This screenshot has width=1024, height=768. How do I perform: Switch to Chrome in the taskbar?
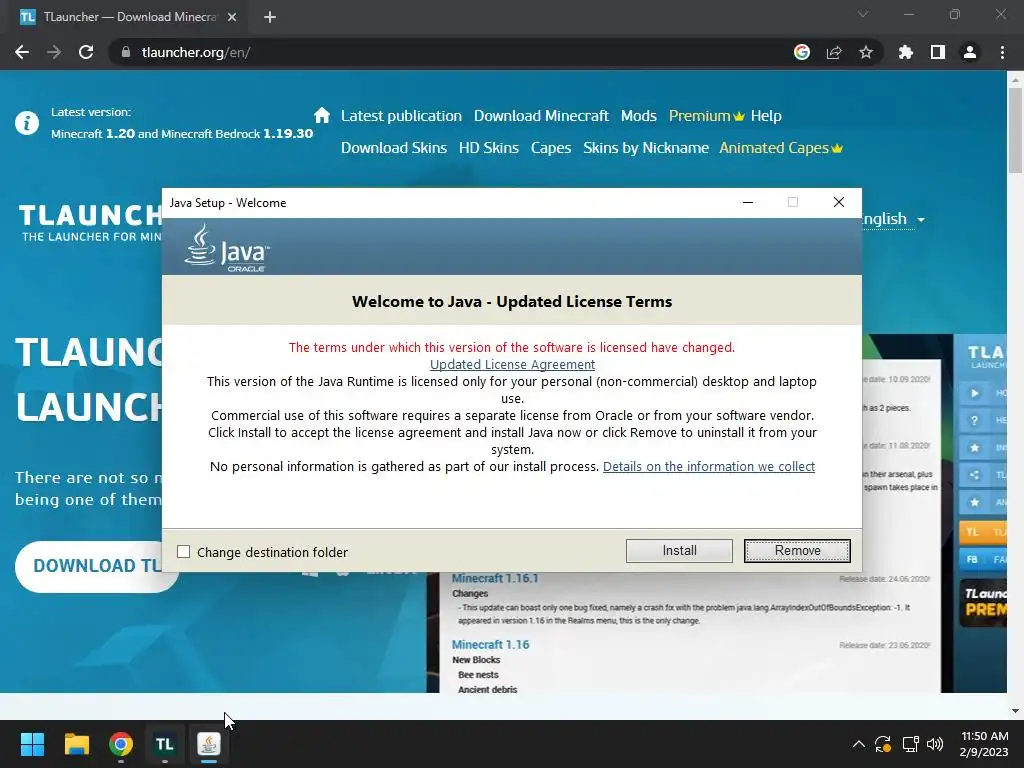click(x=121, y=744)
